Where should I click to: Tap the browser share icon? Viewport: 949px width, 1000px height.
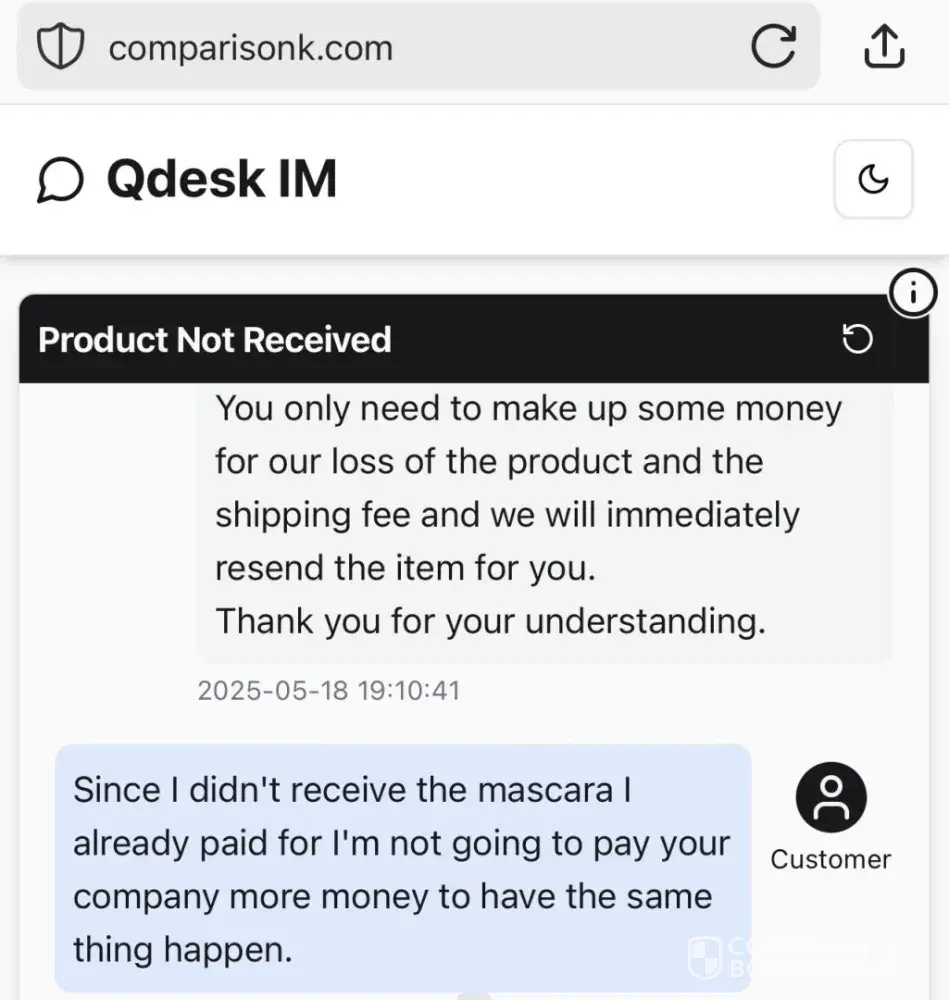tap(883, 47)
